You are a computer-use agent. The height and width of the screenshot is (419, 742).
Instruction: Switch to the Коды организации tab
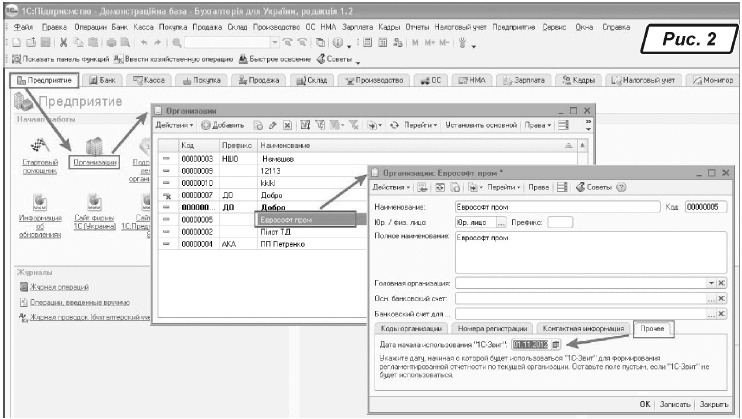[x=410, y=327]
